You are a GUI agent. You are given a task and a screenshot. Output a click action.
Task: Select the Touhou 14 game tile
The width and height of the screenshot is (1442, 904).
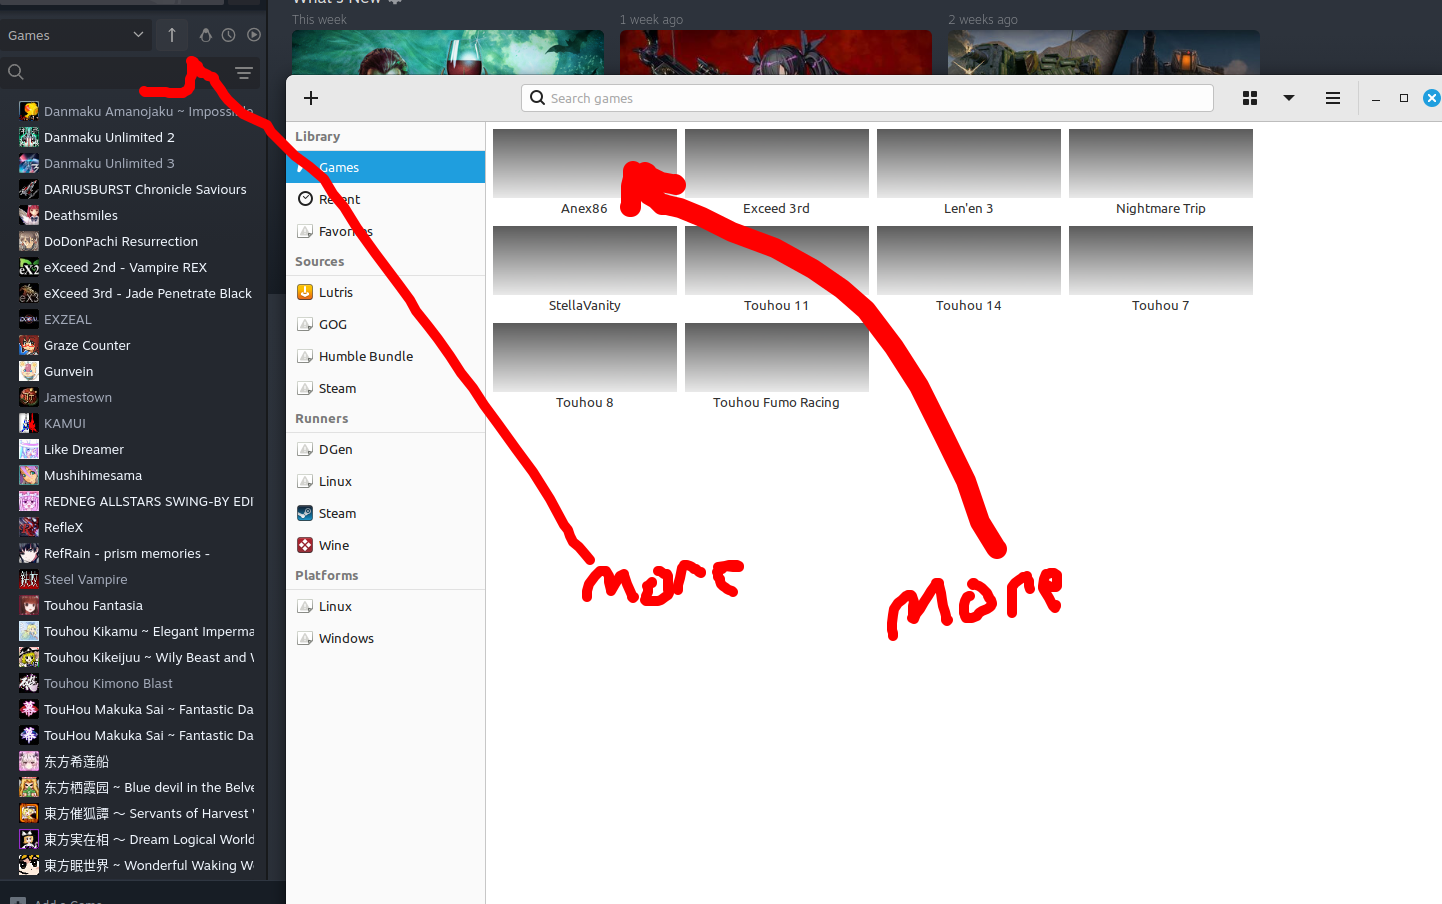tap(969, 270)
